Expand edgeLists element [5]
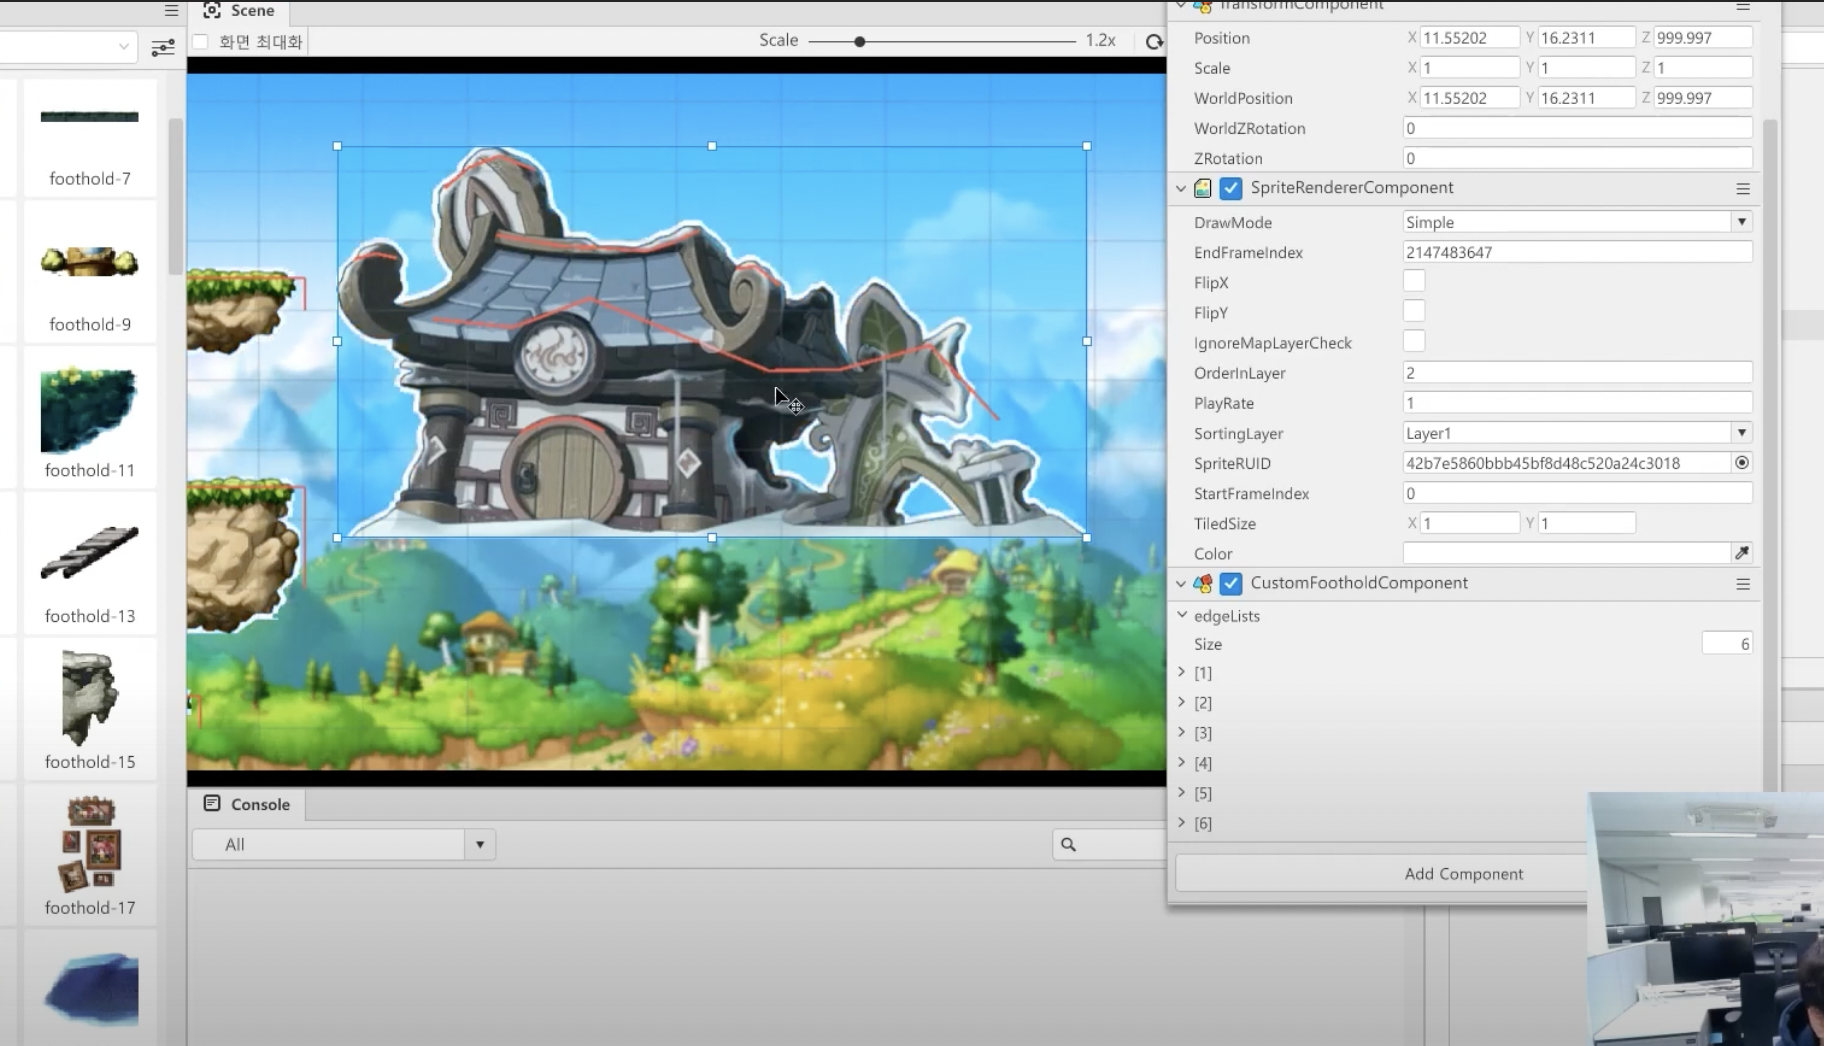The height and width of the screenshot is (1046, 1824). [x=1182, y=792]
